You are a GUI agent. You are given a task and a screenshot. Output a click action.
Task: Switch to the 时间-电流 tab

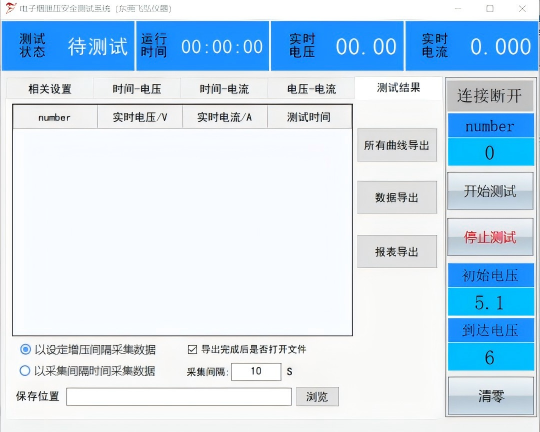coord(224,89)
